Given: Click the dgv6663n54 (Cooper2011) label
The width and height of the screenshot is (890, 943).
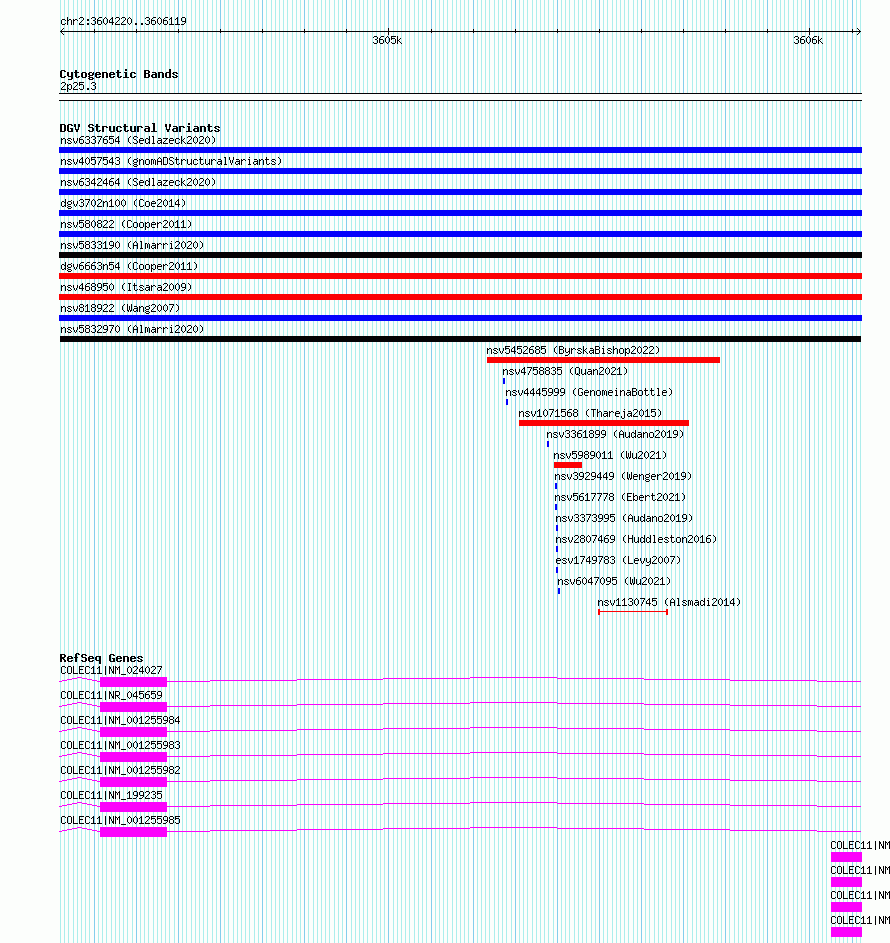Looking at the screenshot, I should [129, 266].
